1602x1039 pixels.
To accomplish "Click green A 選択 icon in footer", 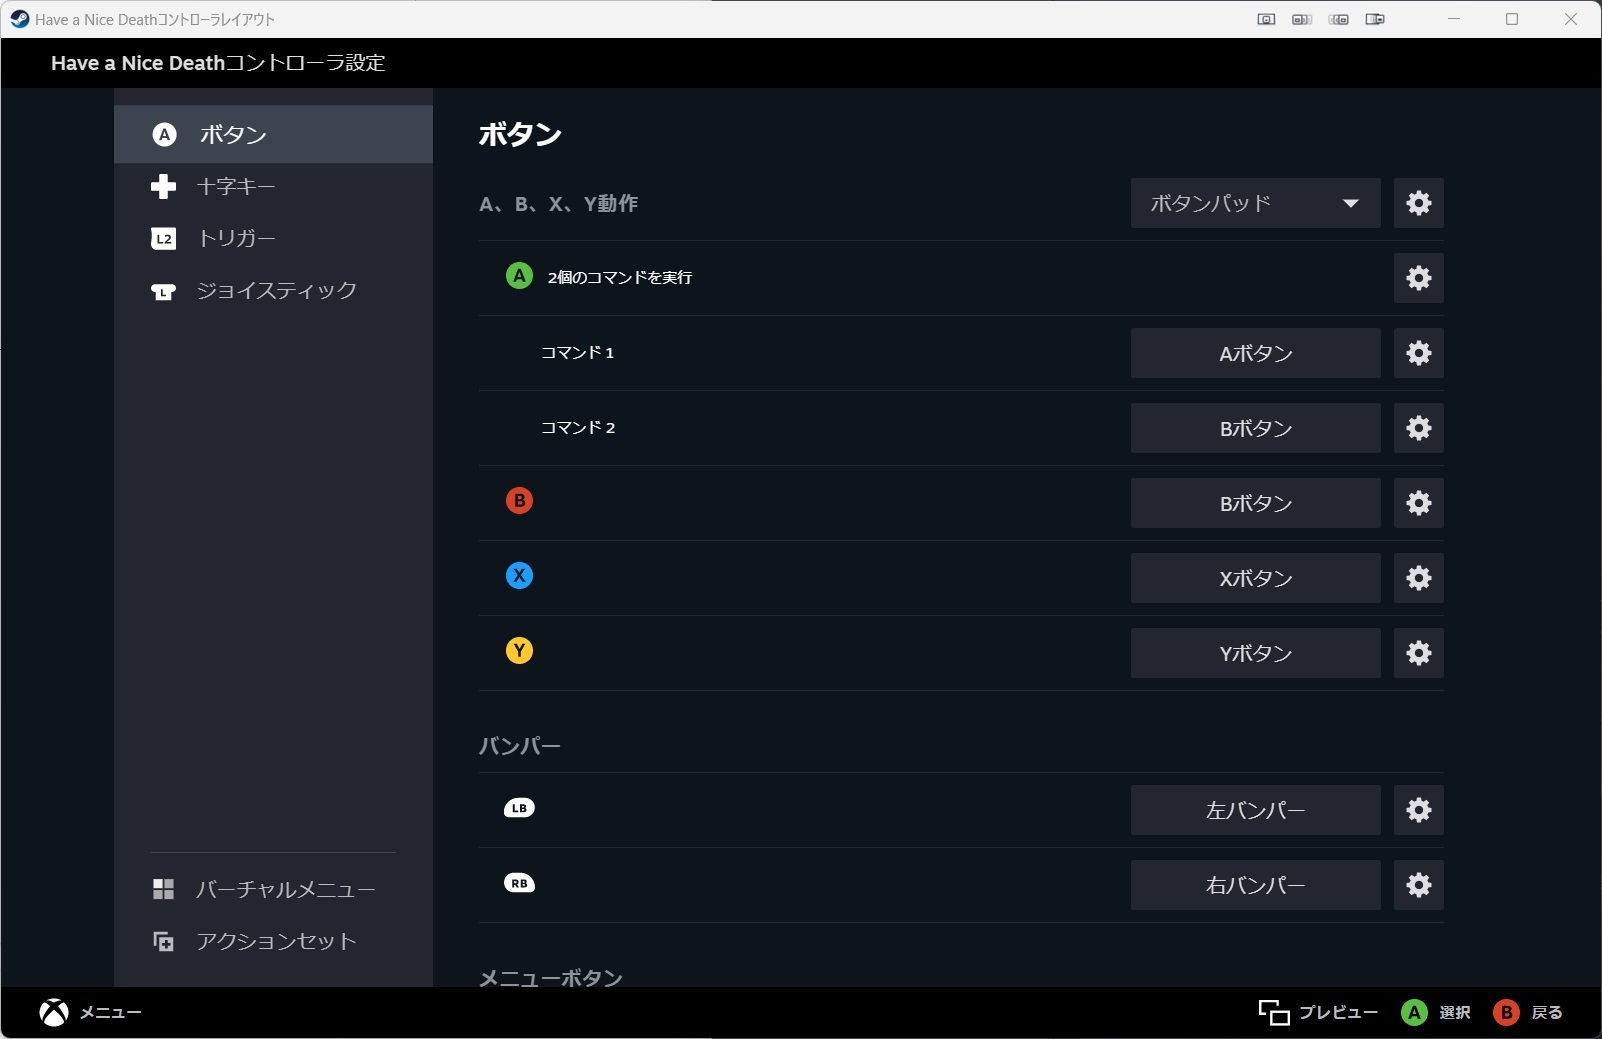I will click(1414, 1012).
